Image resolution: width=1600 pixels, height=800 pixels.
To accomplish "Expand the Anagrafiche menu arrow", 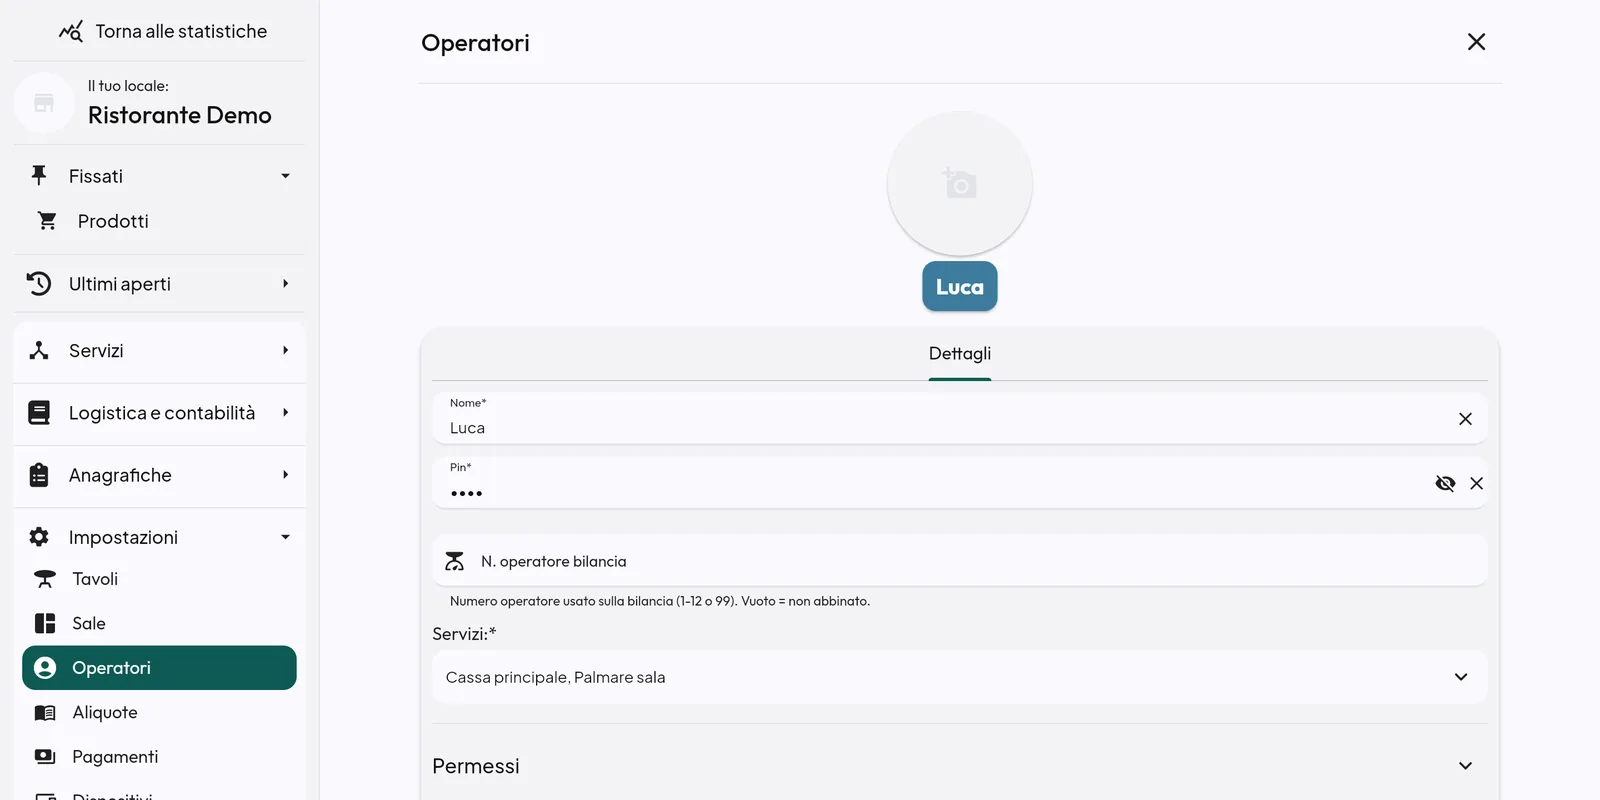I will pyautogui.click(x=285, y=475).
